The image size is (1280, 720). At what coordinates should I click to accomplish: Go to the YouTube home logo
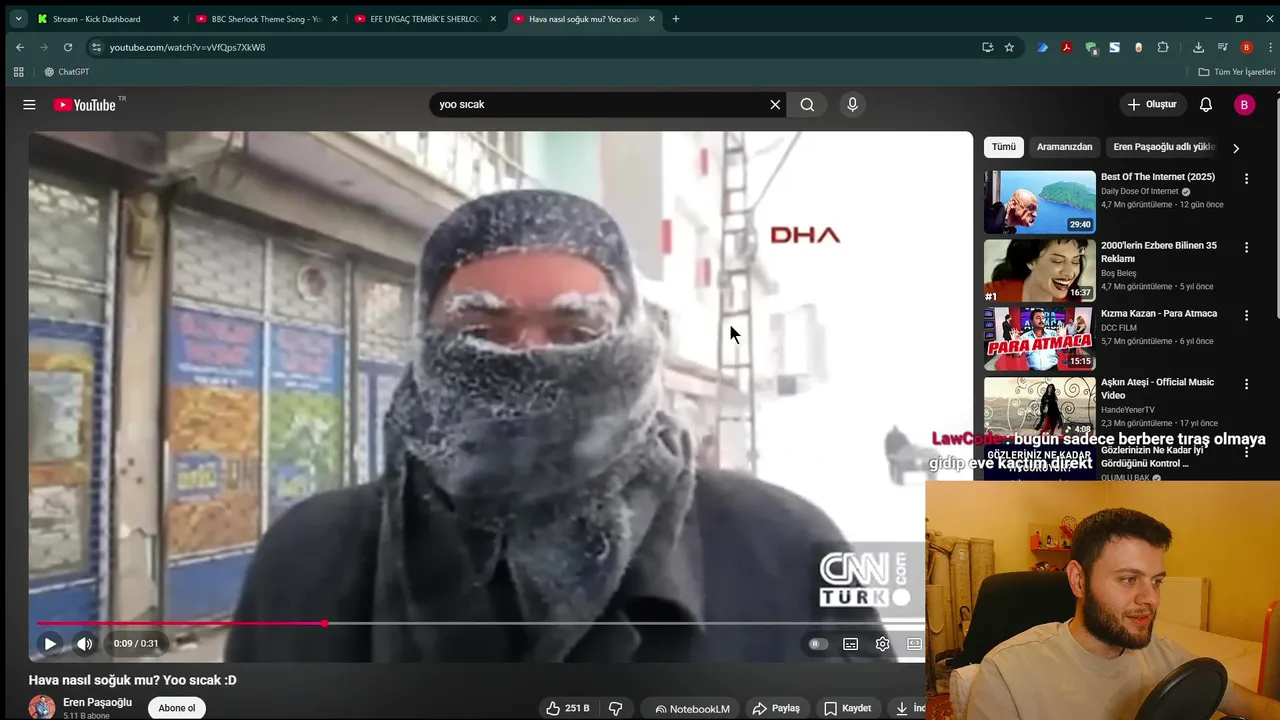(x=85, y=105)
